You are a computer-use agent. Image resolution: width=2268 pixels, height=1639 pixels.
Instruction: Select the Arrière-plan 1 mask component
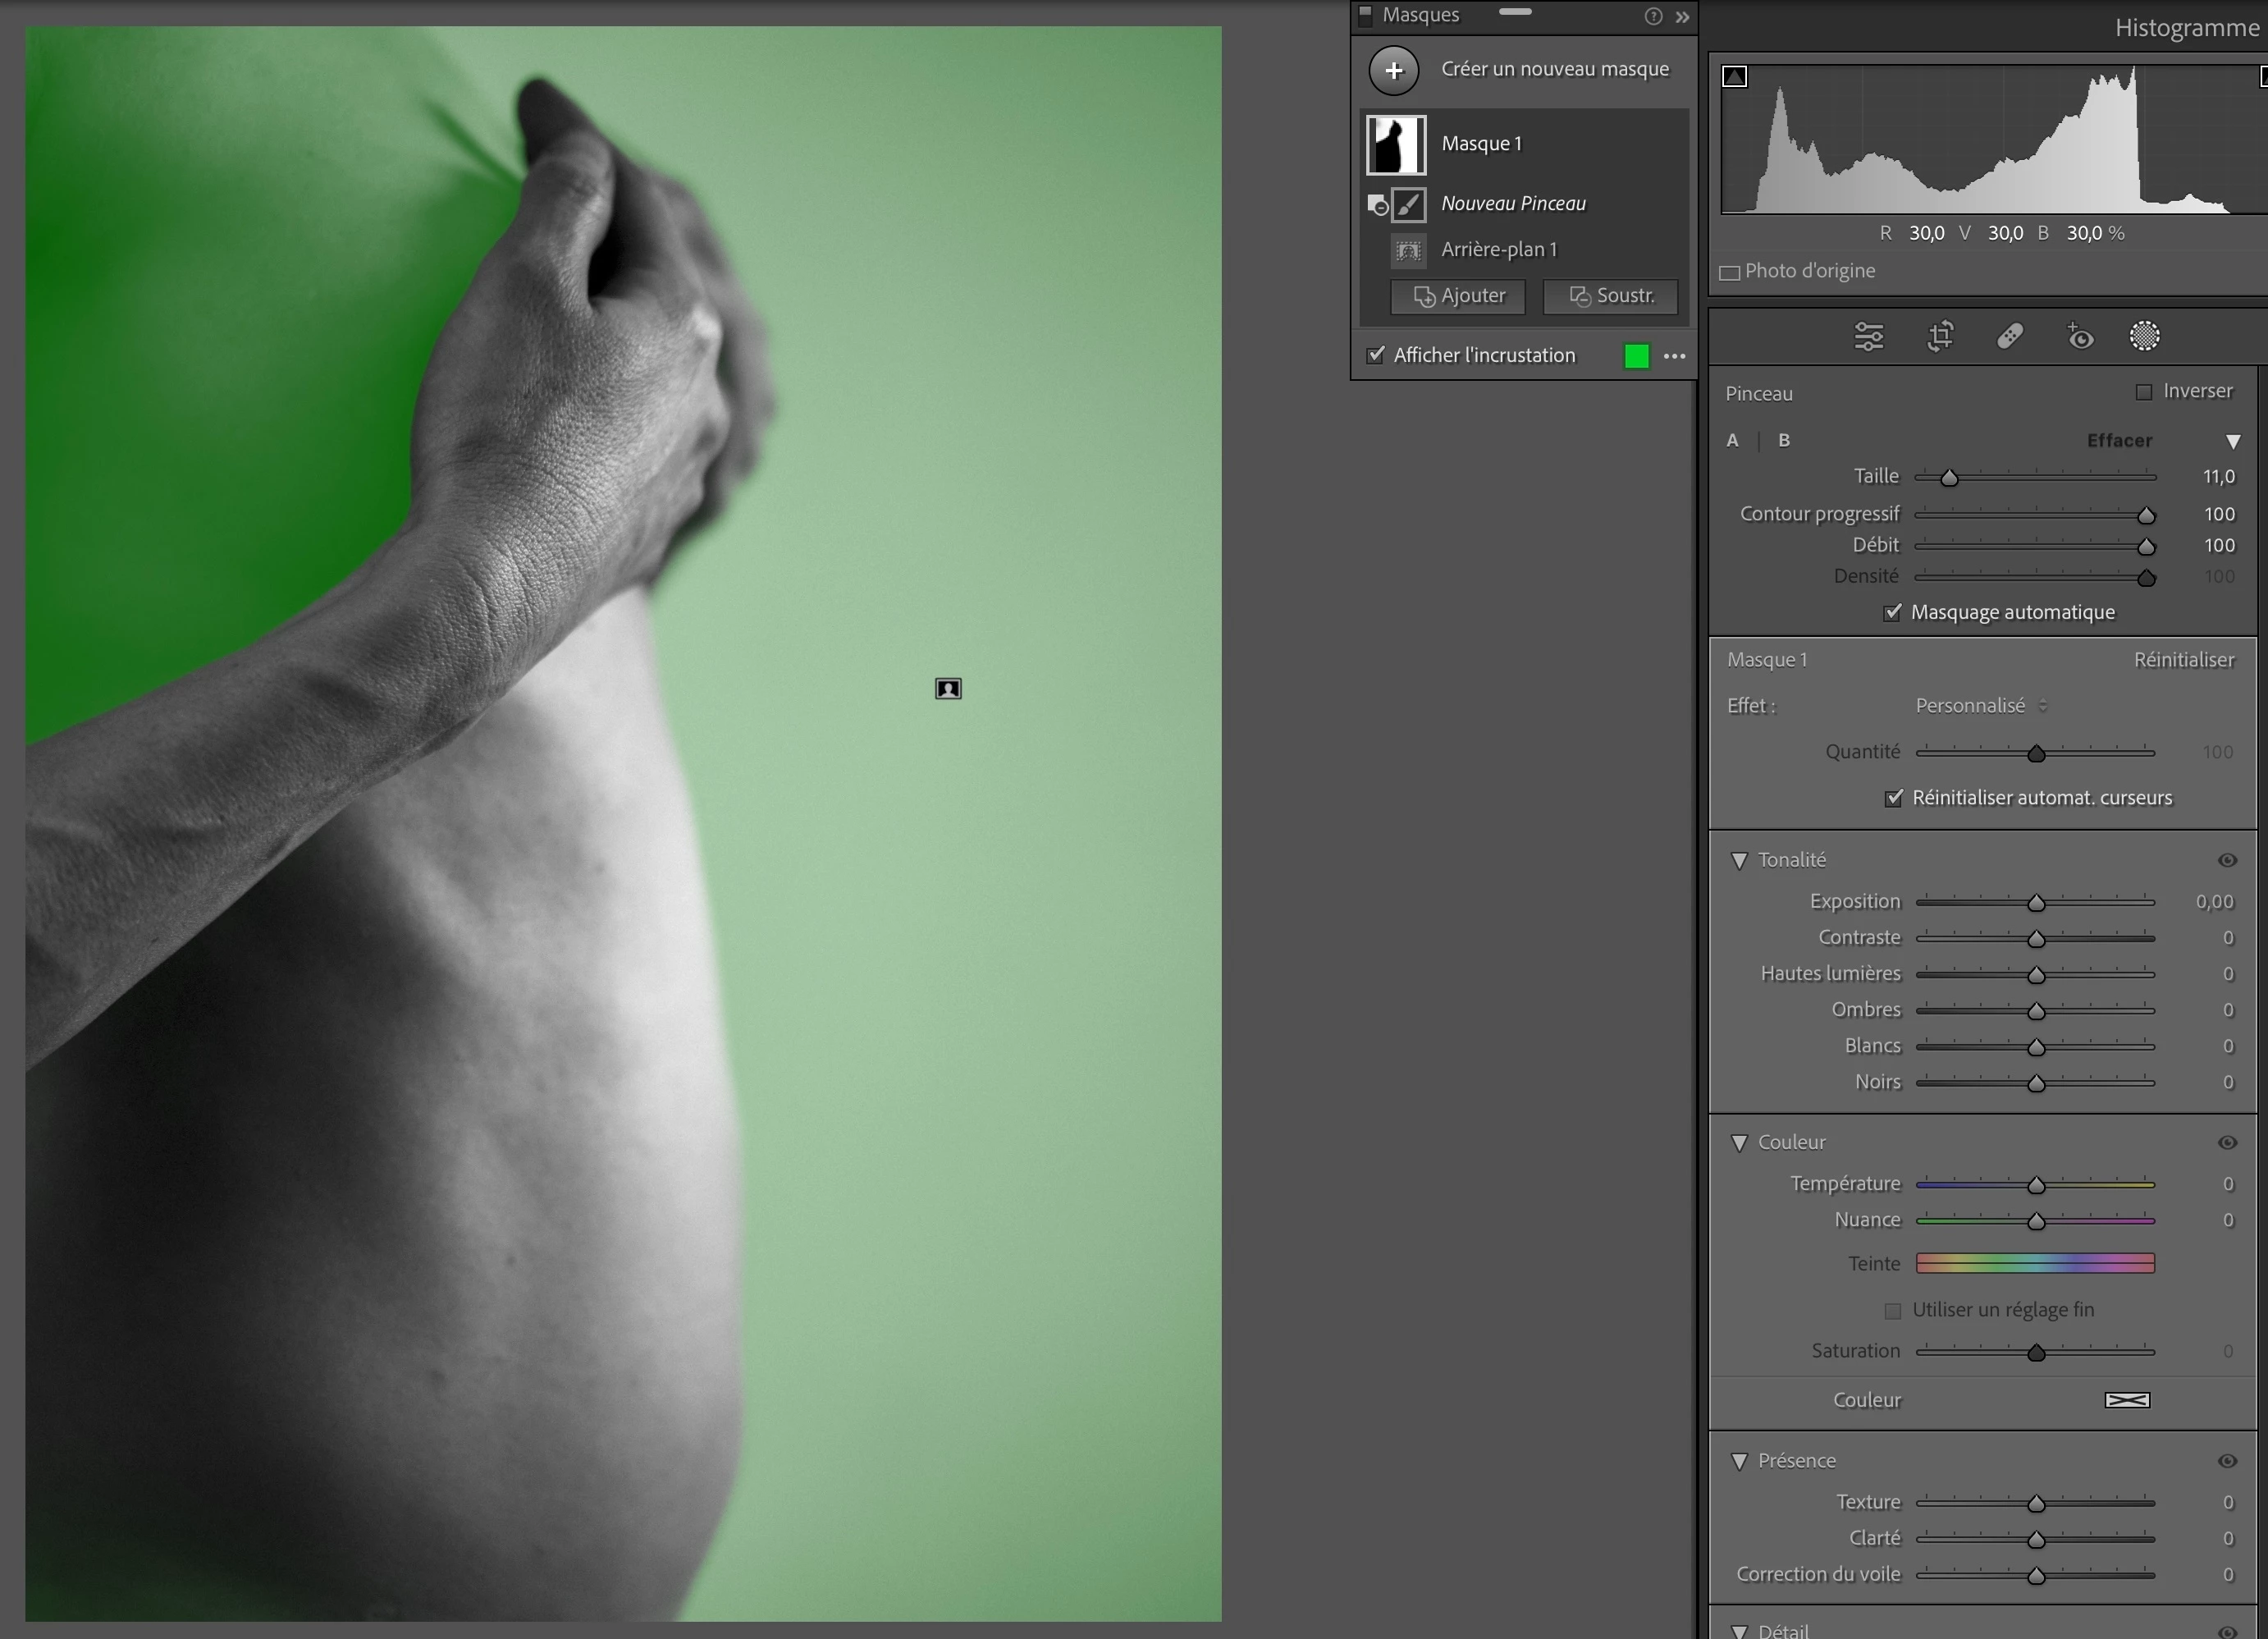click(1498, 250)
